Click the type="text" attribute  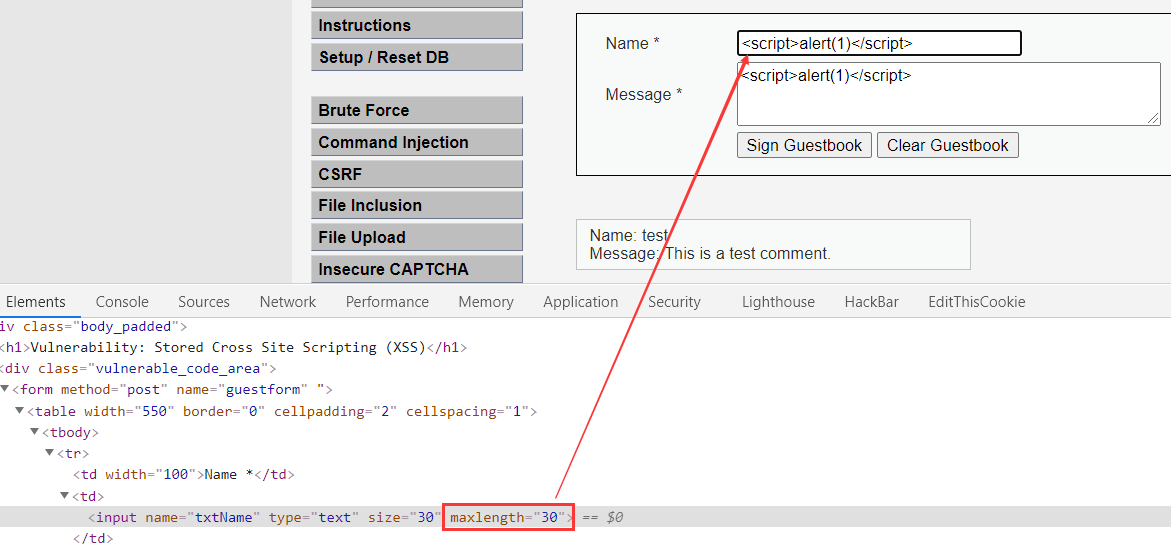click(x=315, y=516)
